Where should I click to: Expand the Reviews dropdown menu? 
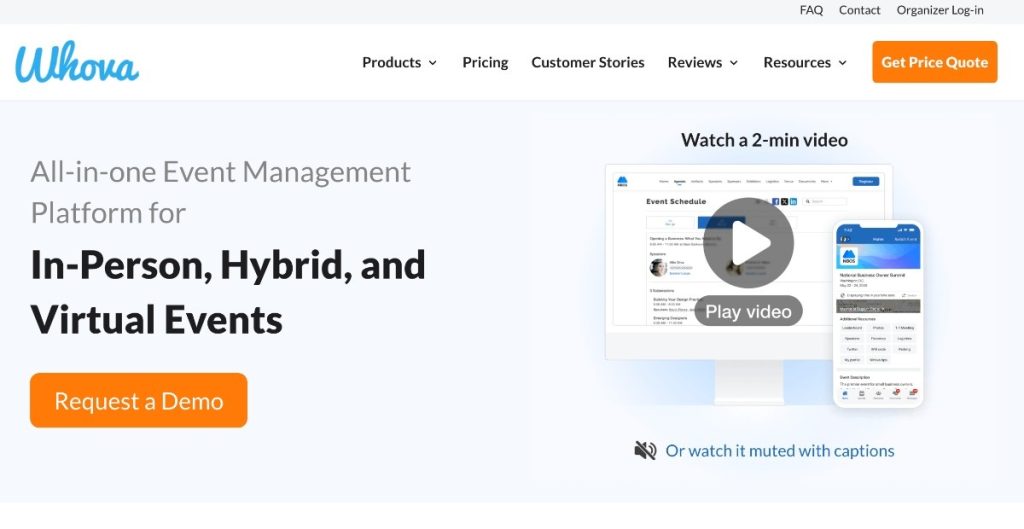[x=703, y=63]
